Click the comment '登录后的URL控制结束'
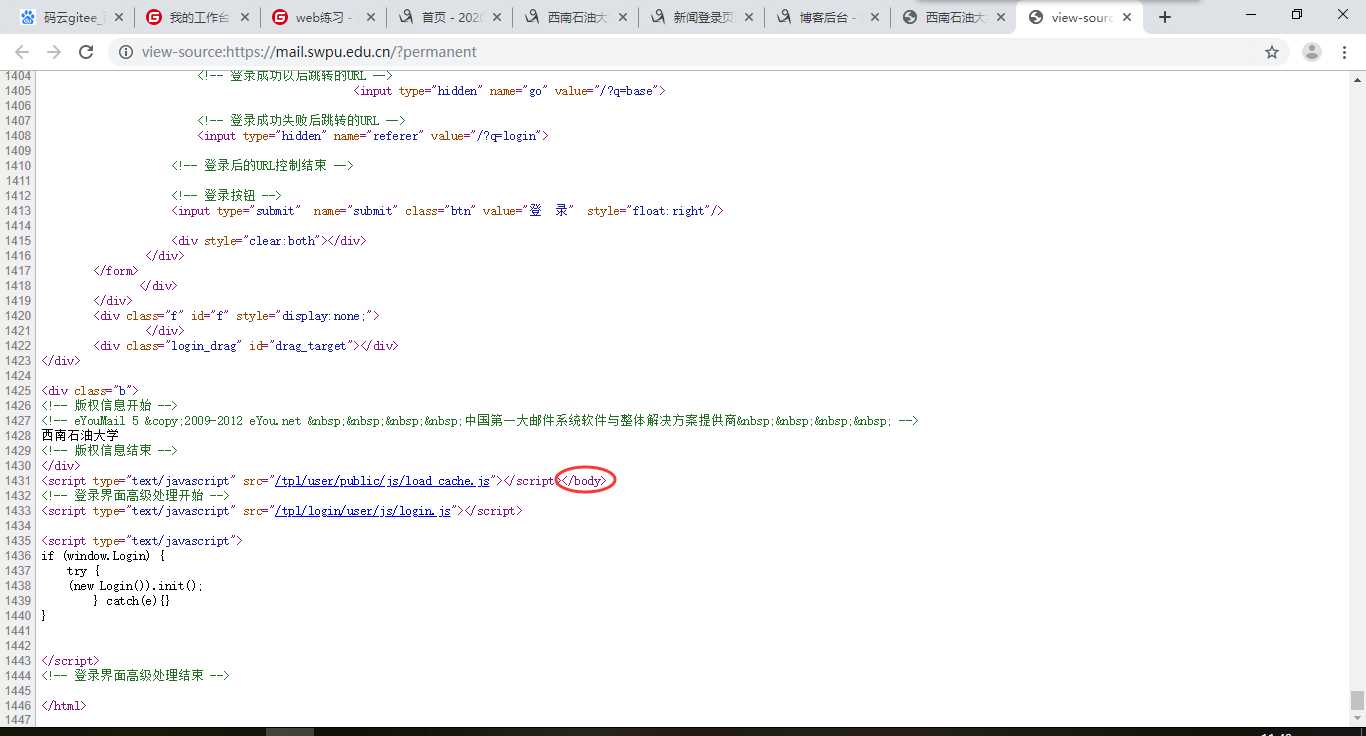 click(262, 166)
